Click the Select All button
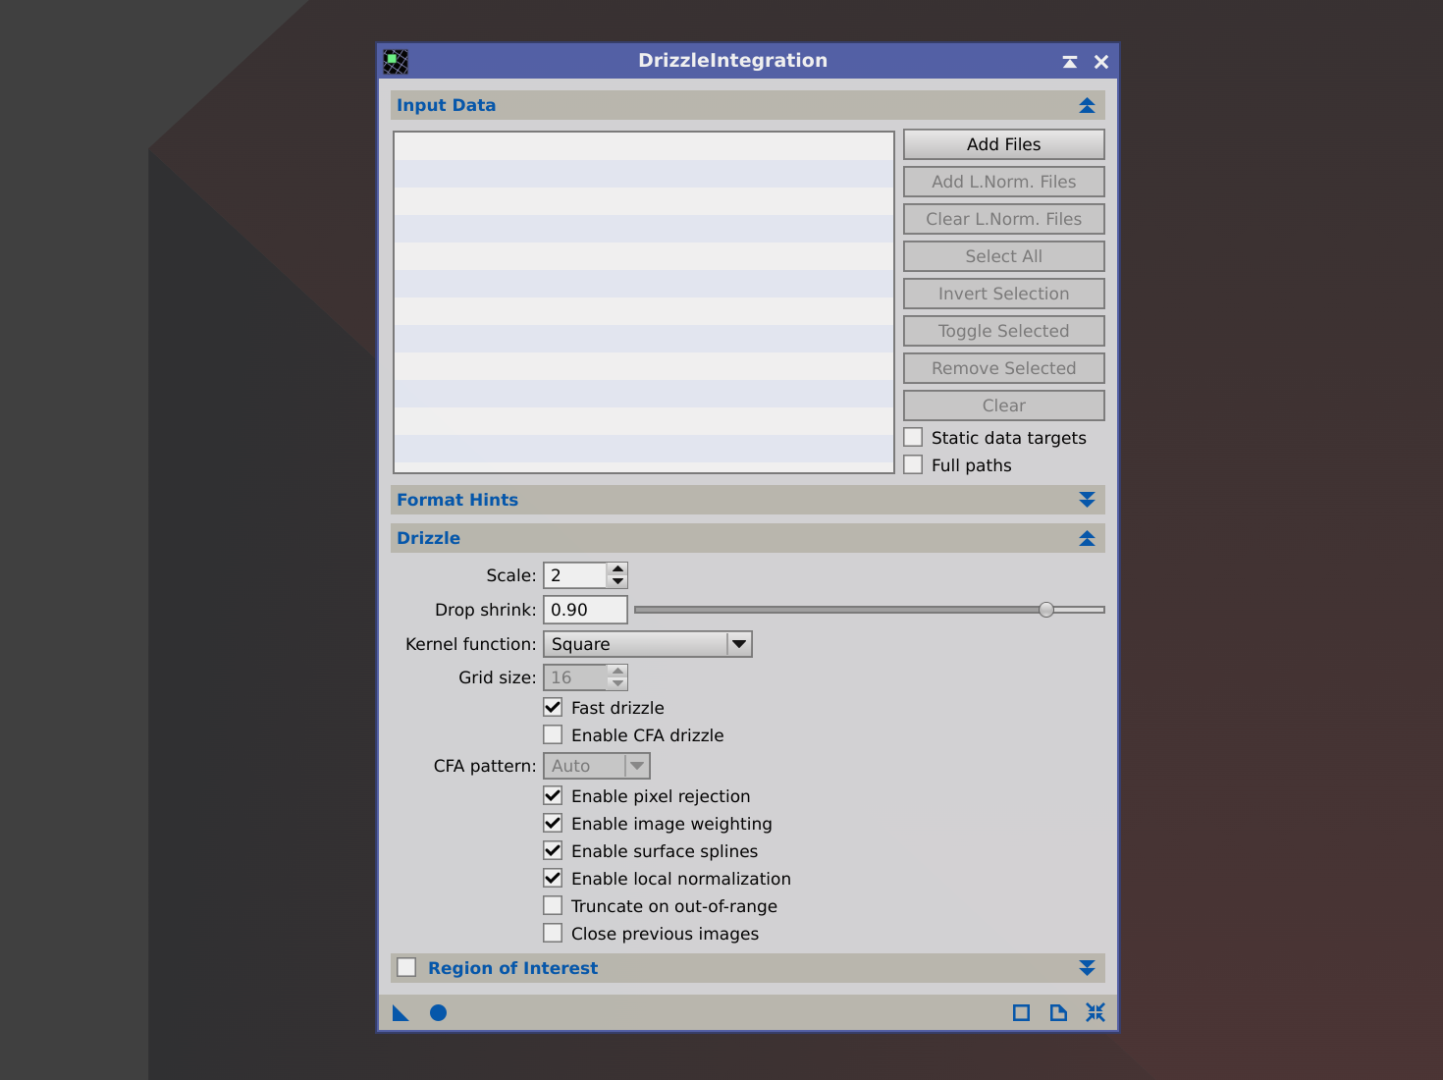 1004,257
